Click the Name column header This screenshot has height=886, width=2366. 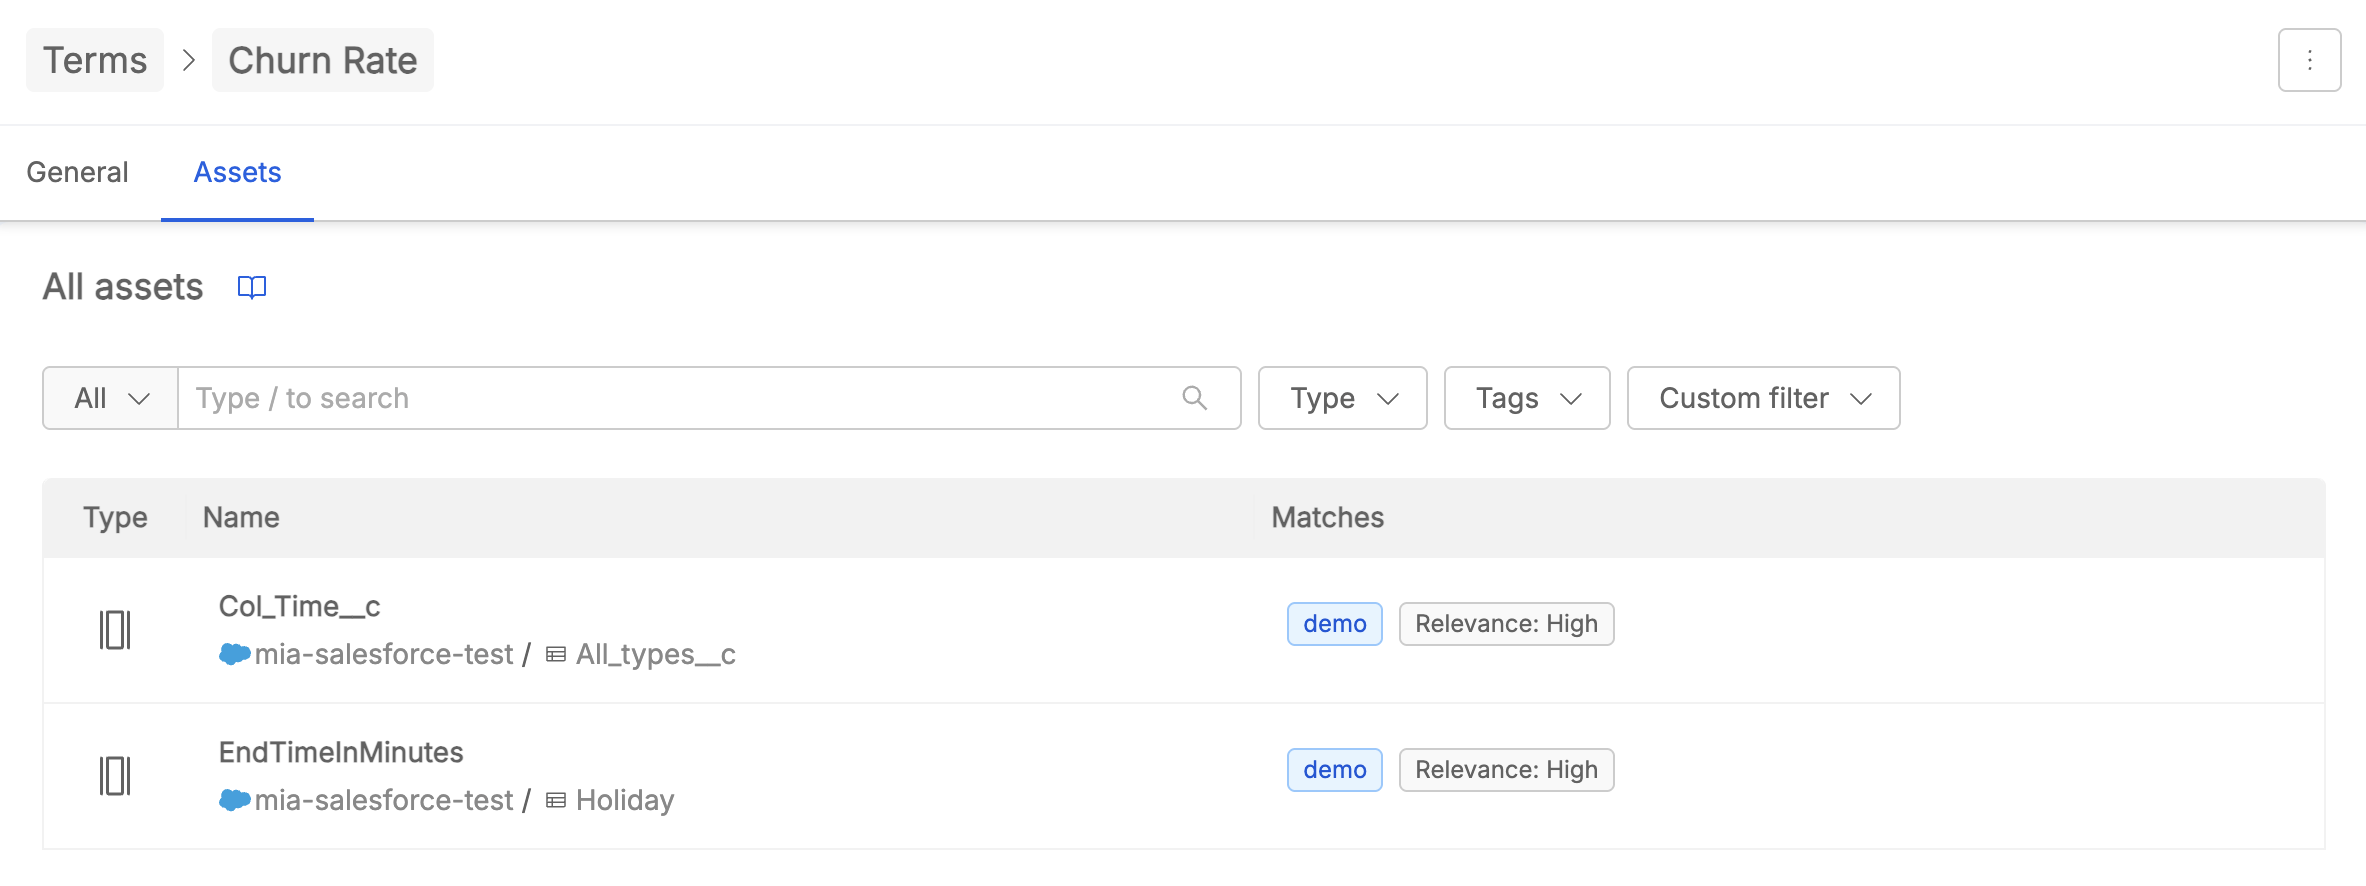(x=241, y=517)
